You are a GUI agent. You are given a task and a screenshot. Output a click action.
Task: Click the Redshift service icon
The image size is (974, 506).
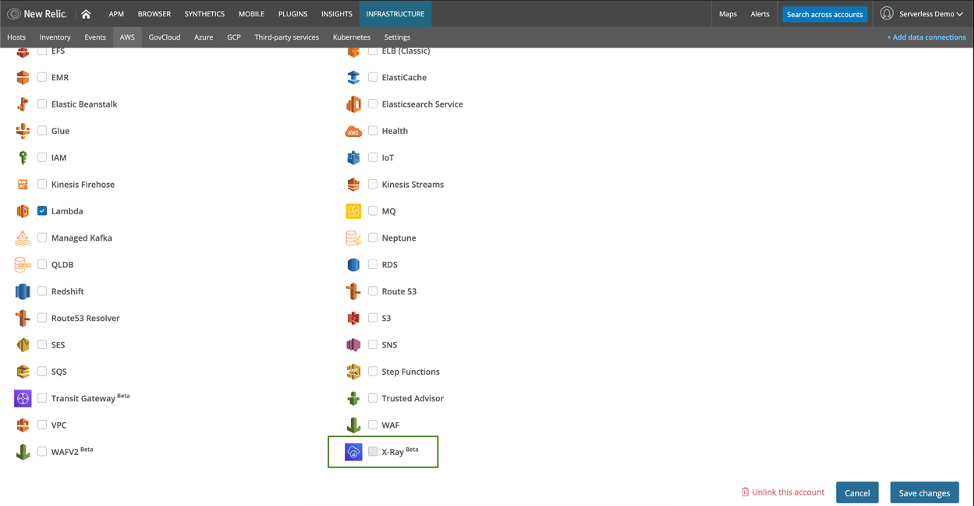23,291
